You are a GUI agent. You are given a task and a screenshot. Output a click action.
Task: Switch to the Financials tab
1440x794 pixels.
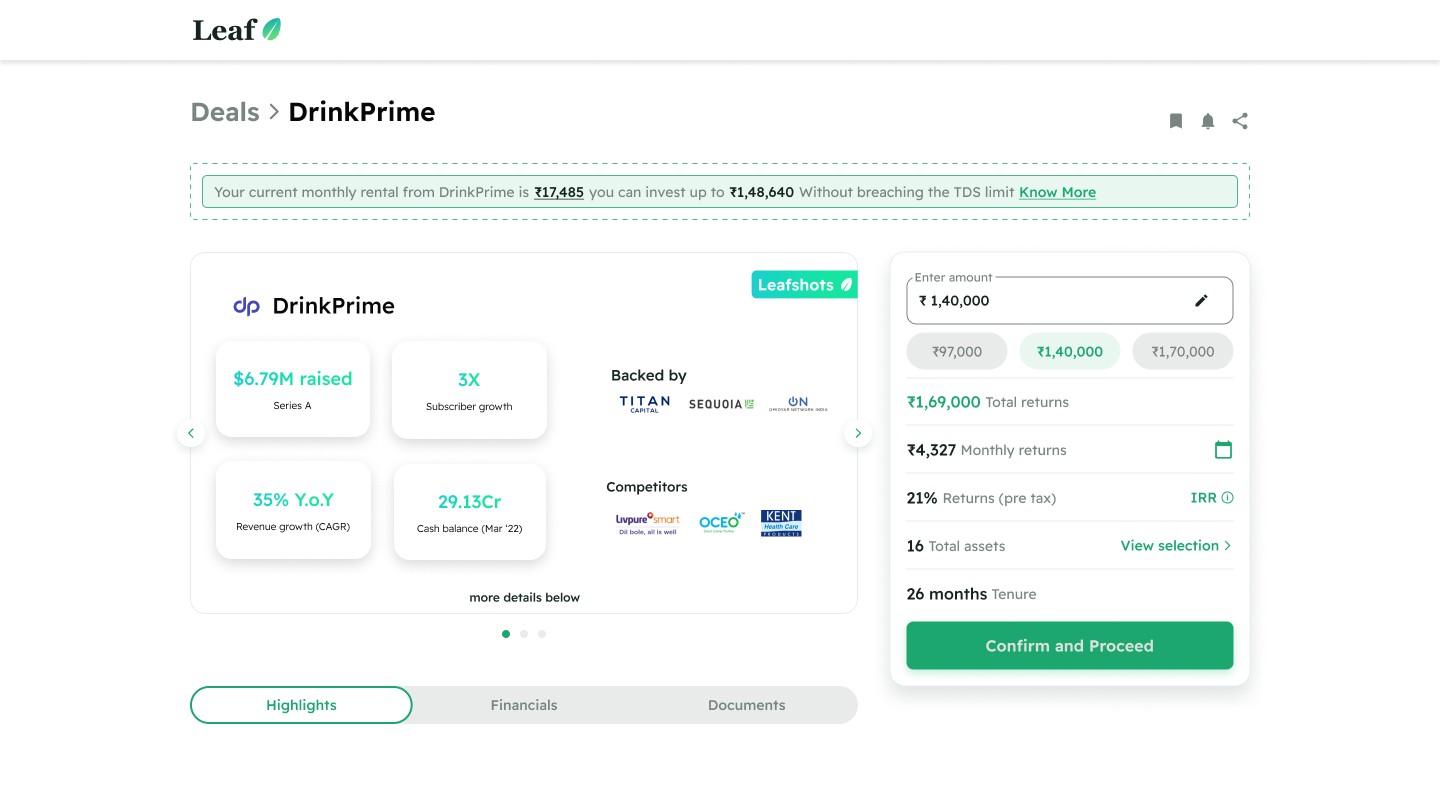click(524, 705)
